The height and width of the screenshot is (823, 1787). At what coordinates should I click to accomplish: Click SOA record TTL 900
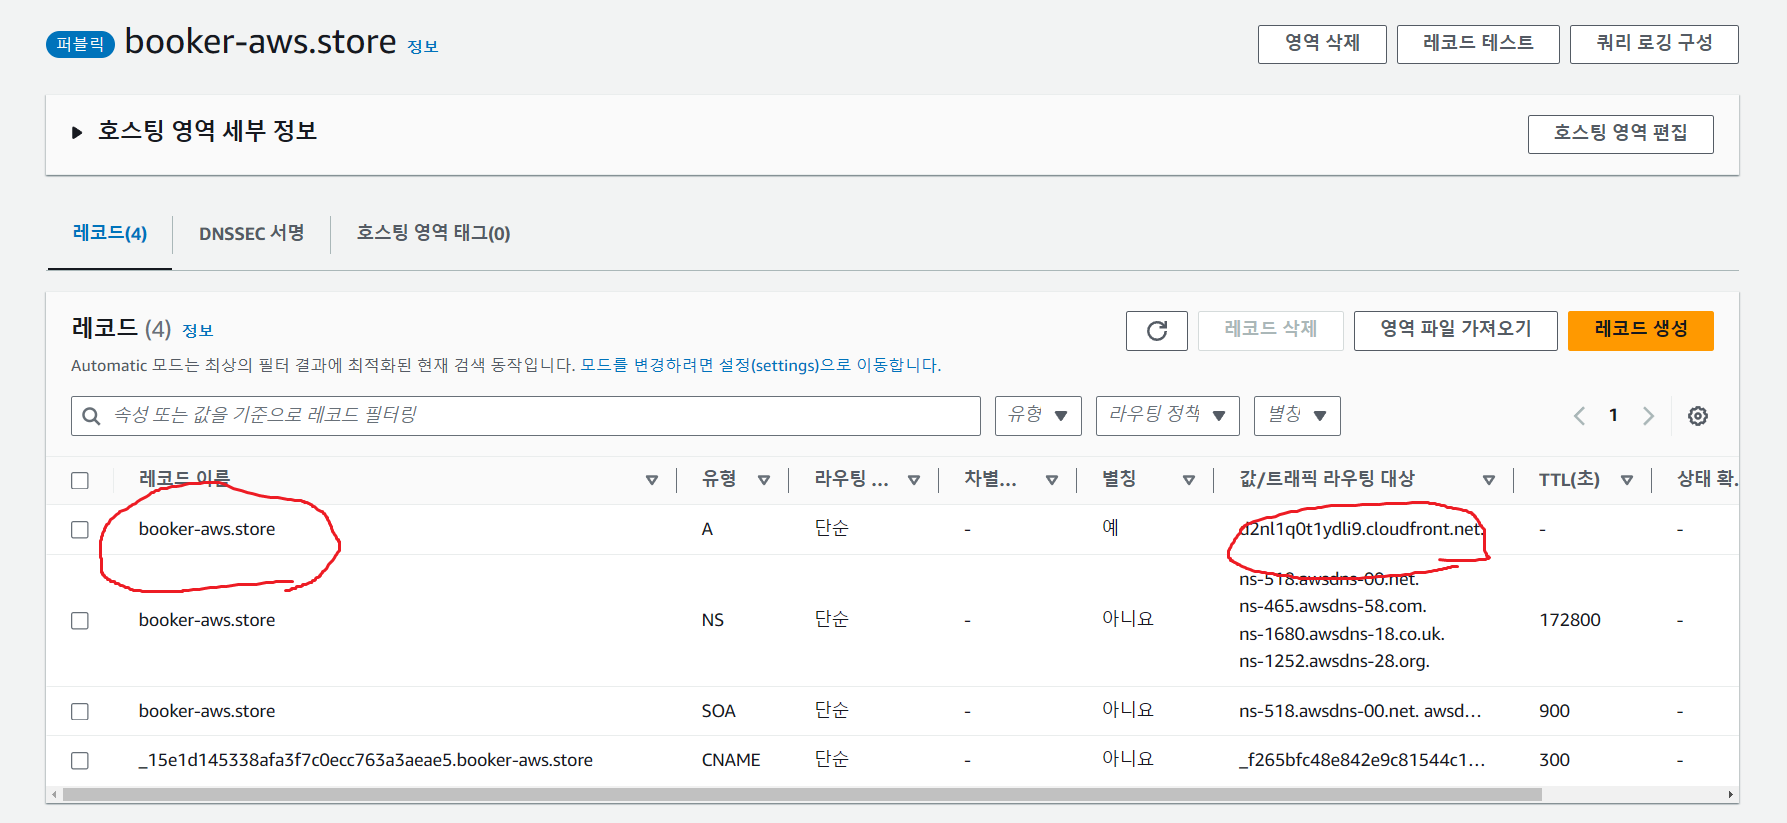click(1554, 711)
